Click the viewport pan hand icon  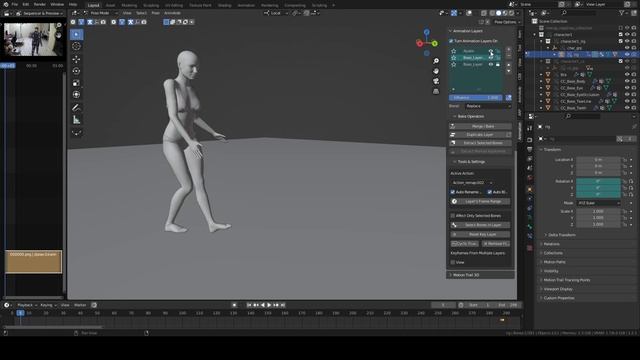pyautogui.click(x=436, y=71)
